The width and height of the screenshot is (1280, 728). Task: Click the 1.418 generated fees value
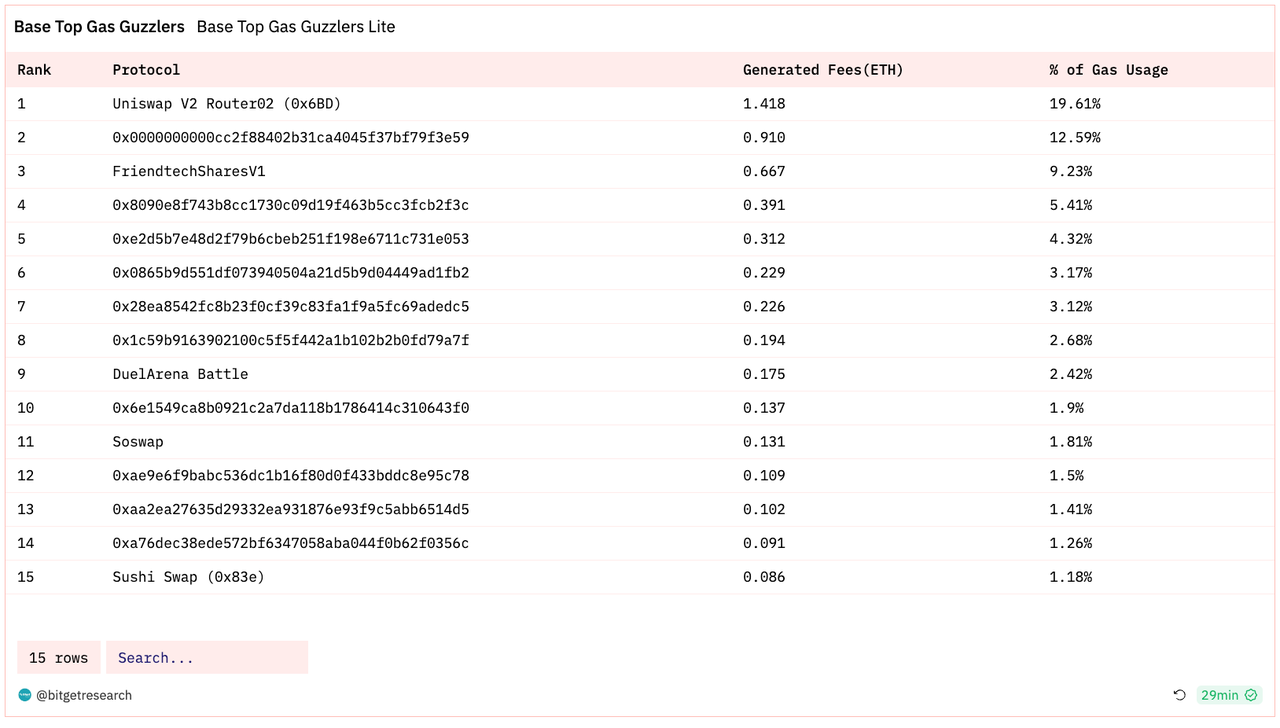click(x=764, y=104)
